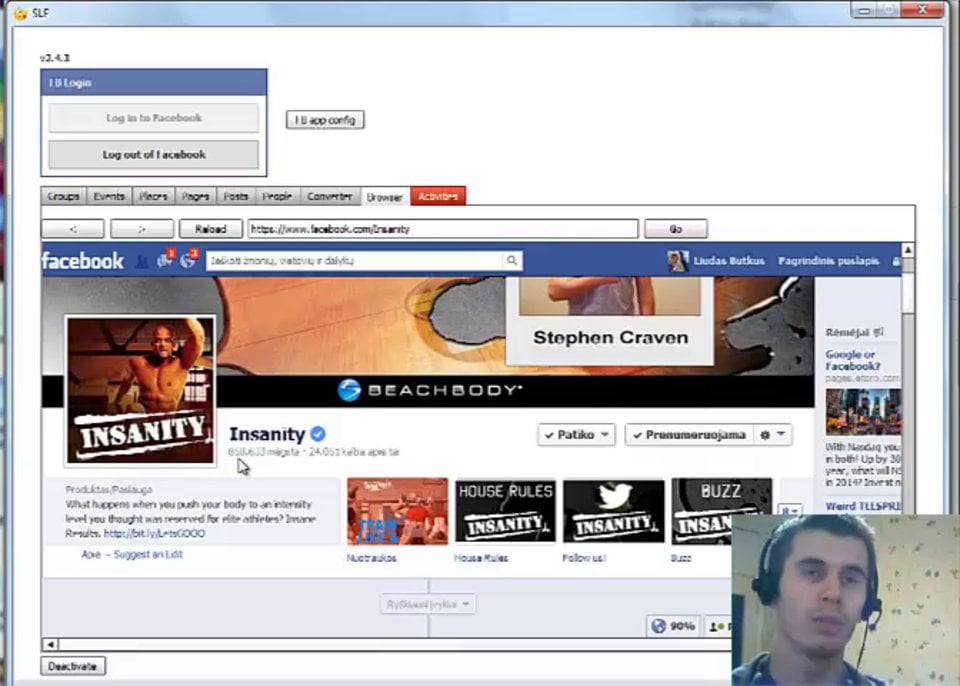Click the Follow us! label link
The height and width of the screenshot is (686, 960).
(x=583, y=558)
